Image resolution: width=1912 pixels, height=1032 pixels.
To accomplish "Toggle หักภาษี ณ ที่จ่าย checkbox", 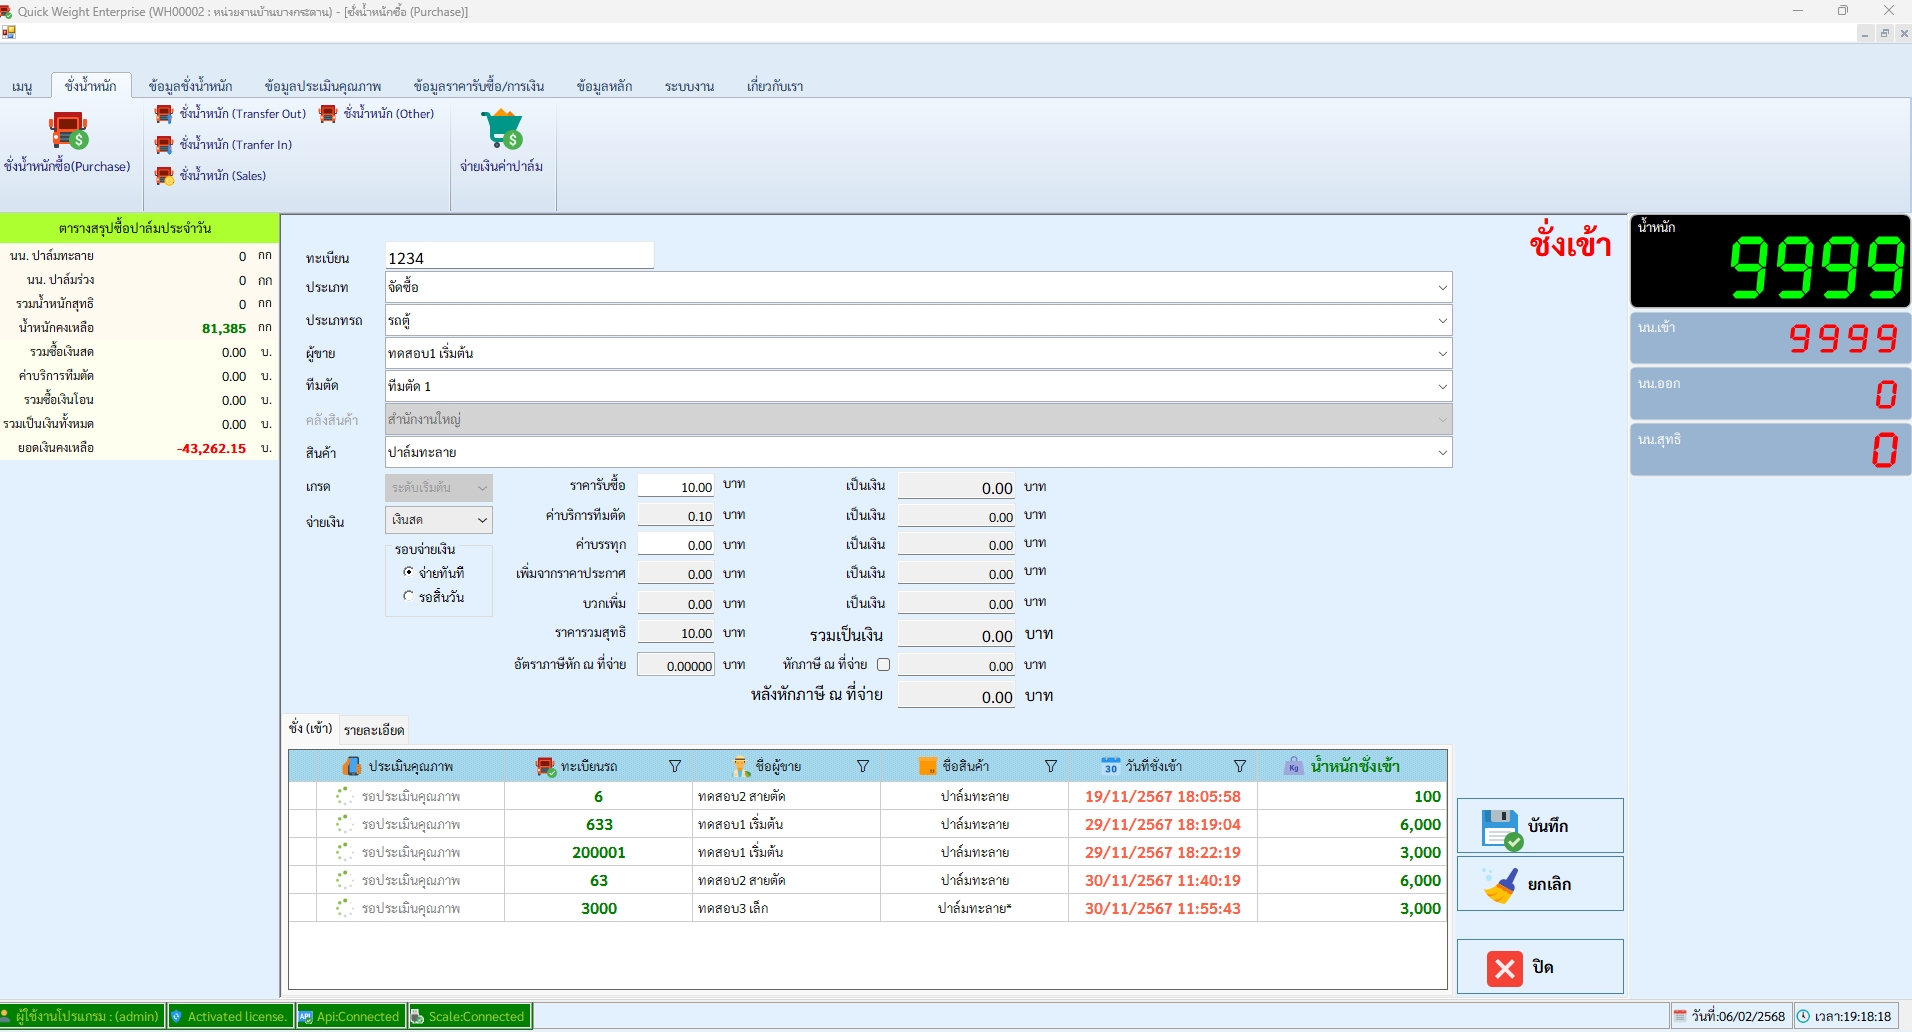I will click(883, 665).
